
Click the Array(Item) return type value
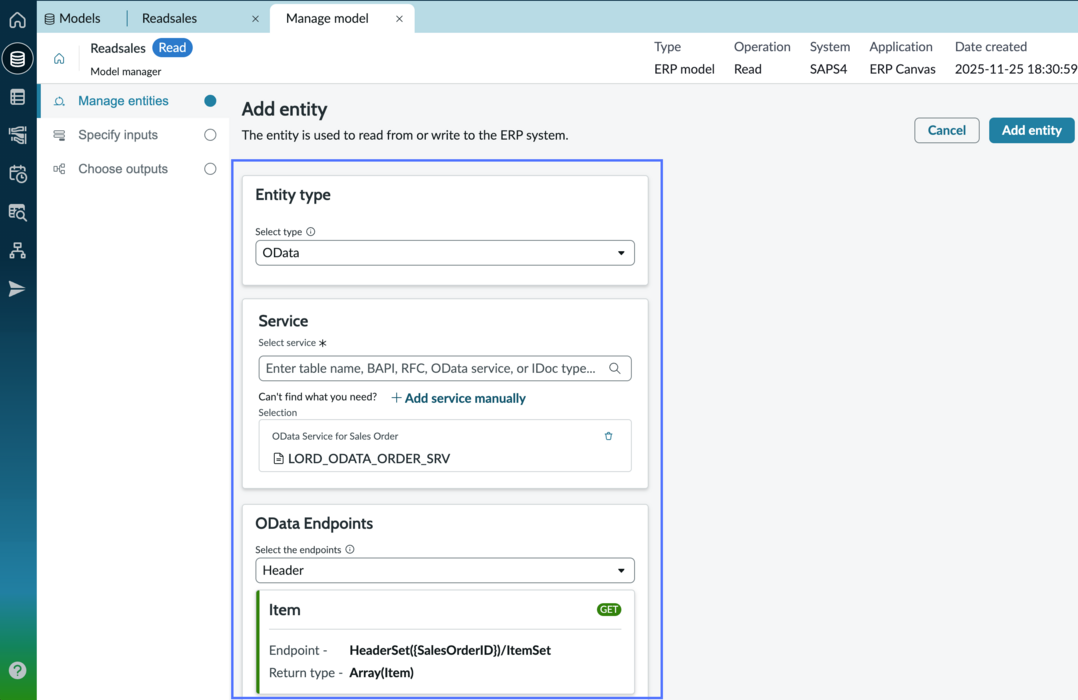tap(382, 673)
